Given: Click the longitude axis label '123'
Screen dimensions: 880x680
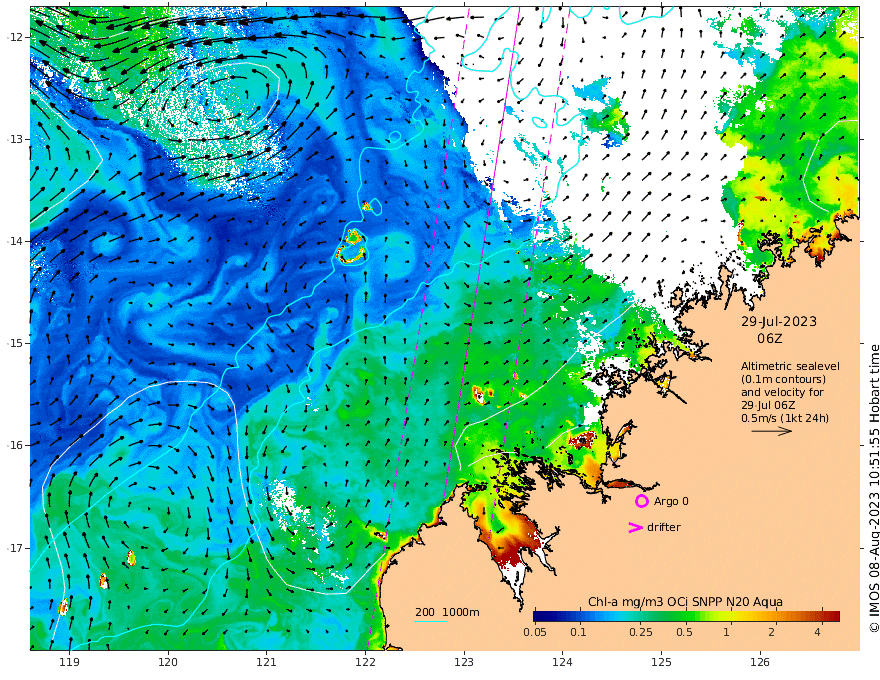Looking at the screenshot, I should pos(464,663).
